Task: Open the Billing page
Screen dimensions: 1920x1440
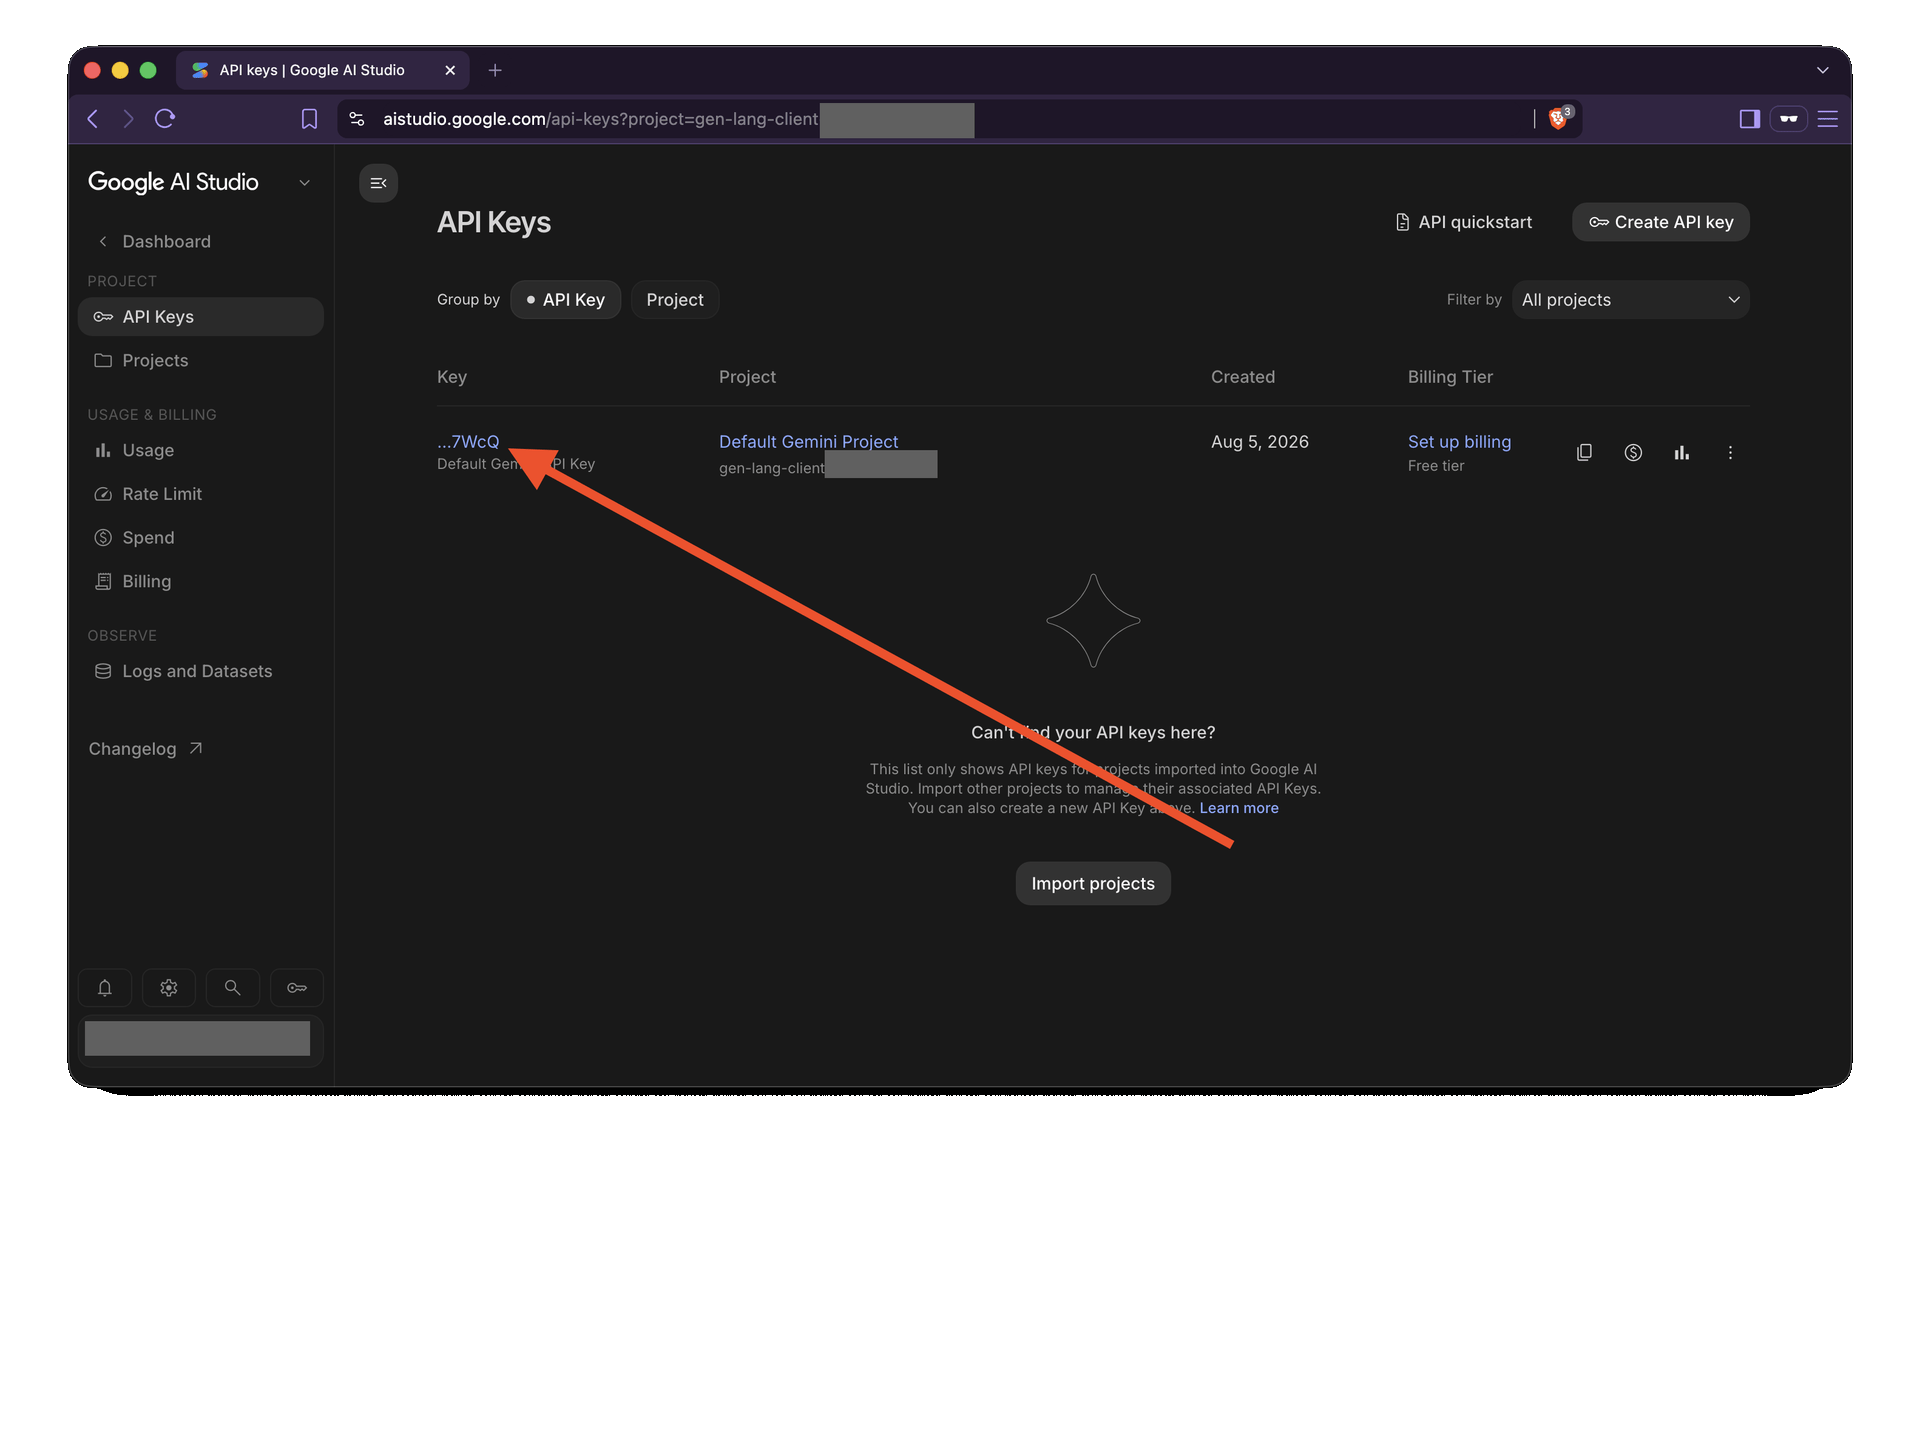Action: [x=201, y=582]
